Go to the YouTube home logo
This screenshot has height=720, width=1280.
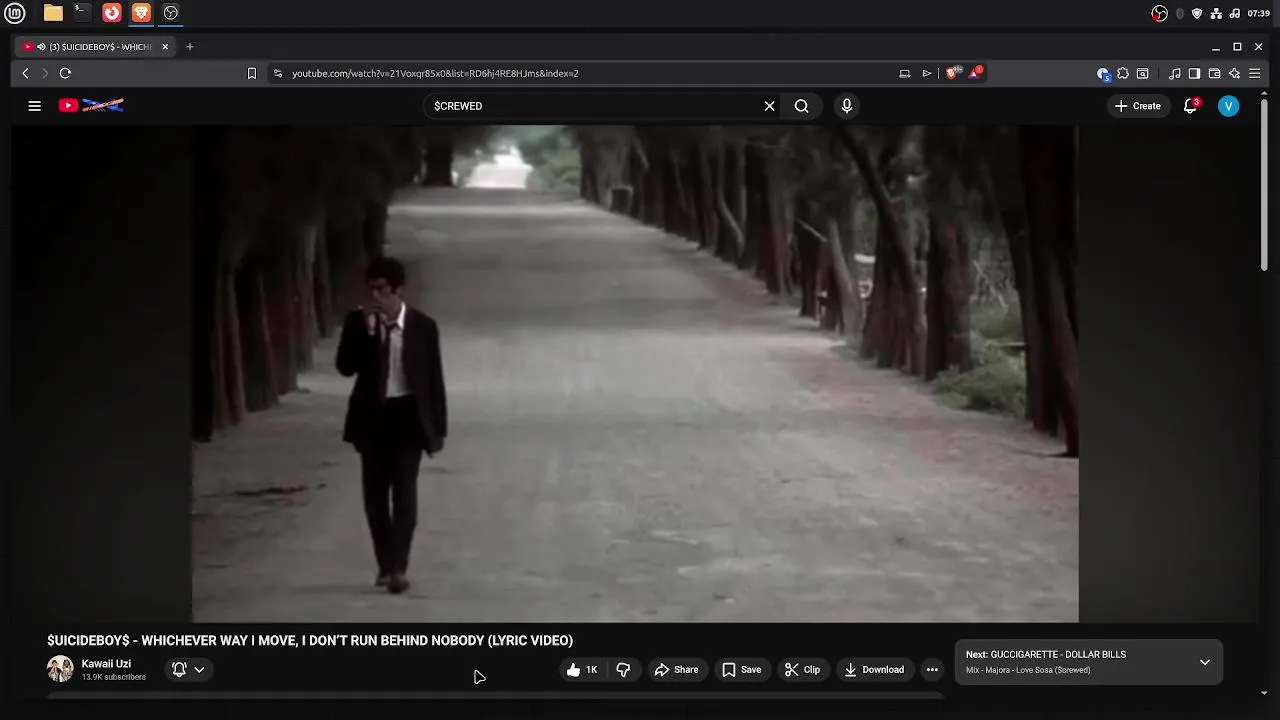pos(91,105)
